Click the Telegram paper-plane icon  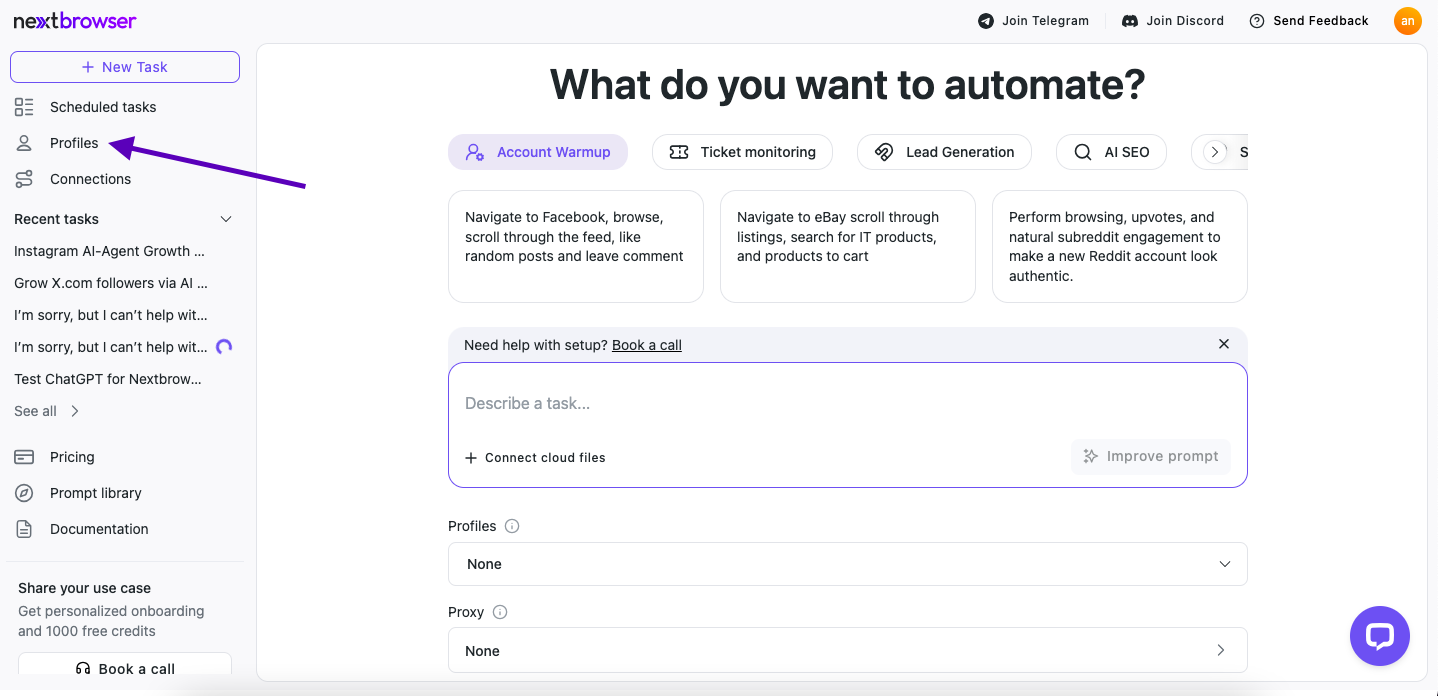click(x=986, y=21)
